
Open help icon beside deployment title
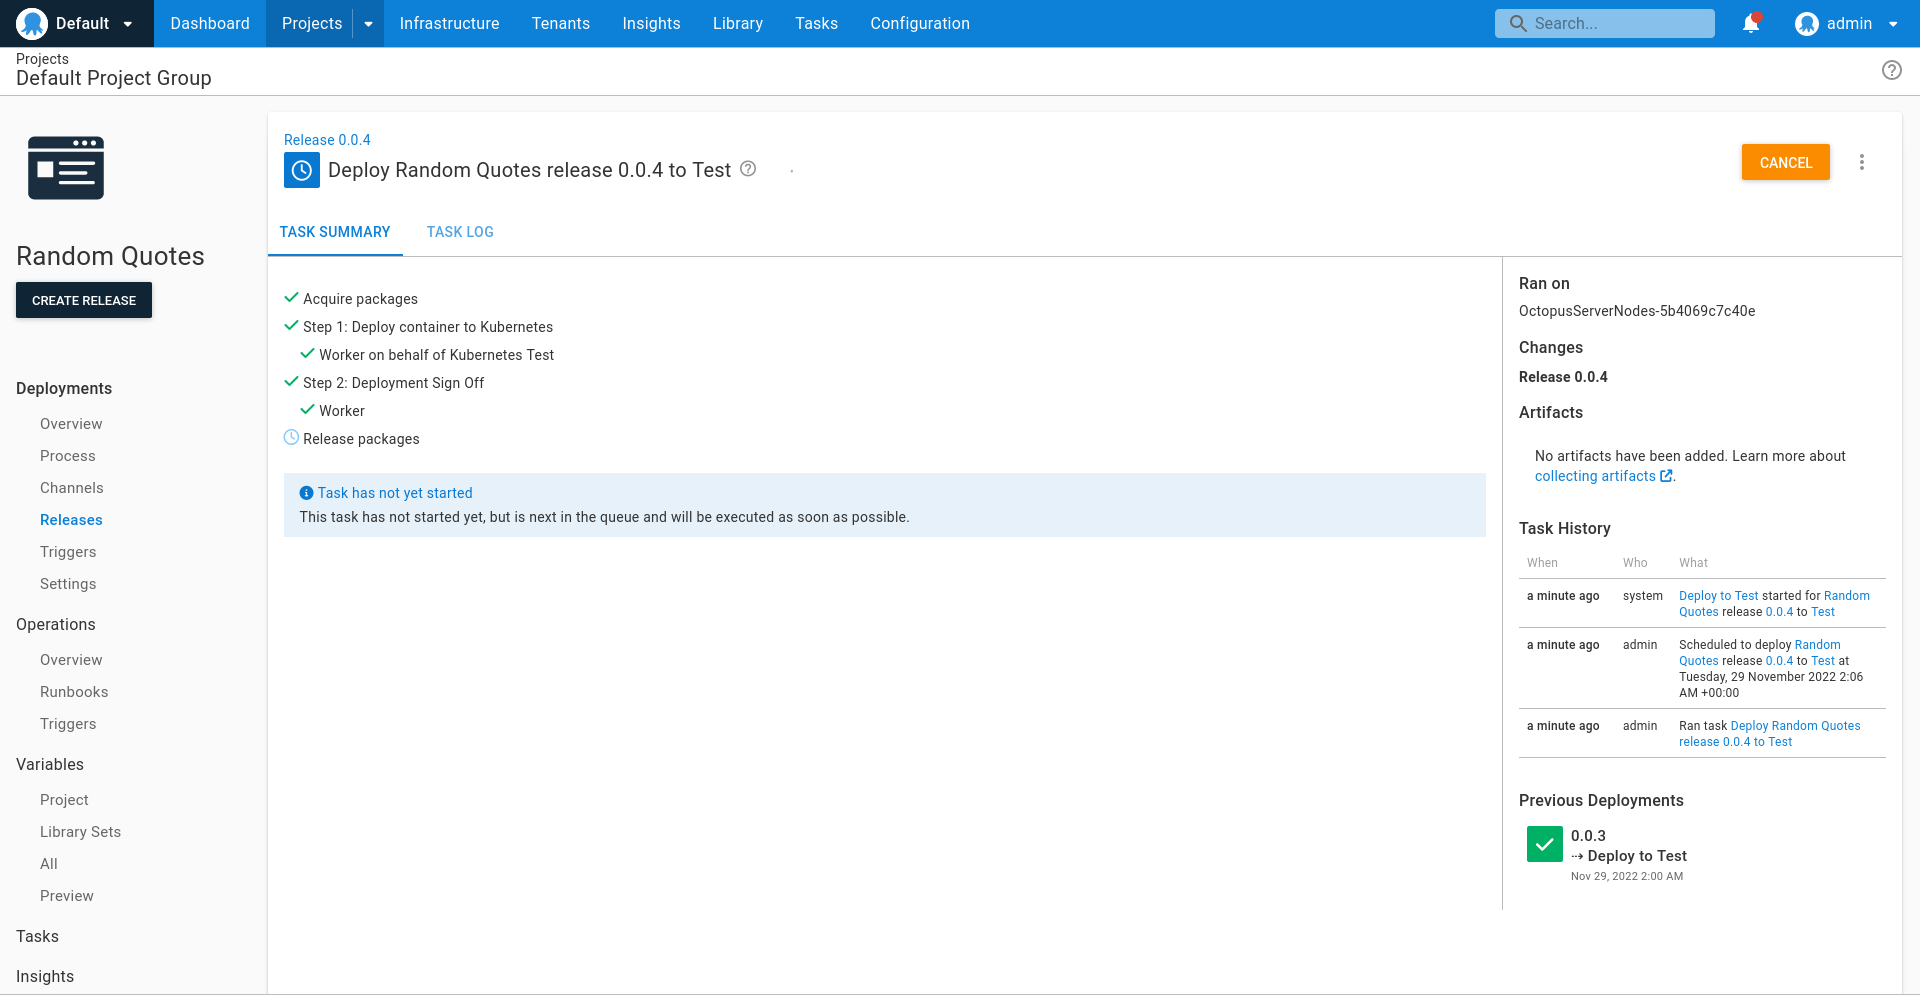[748, 169]
